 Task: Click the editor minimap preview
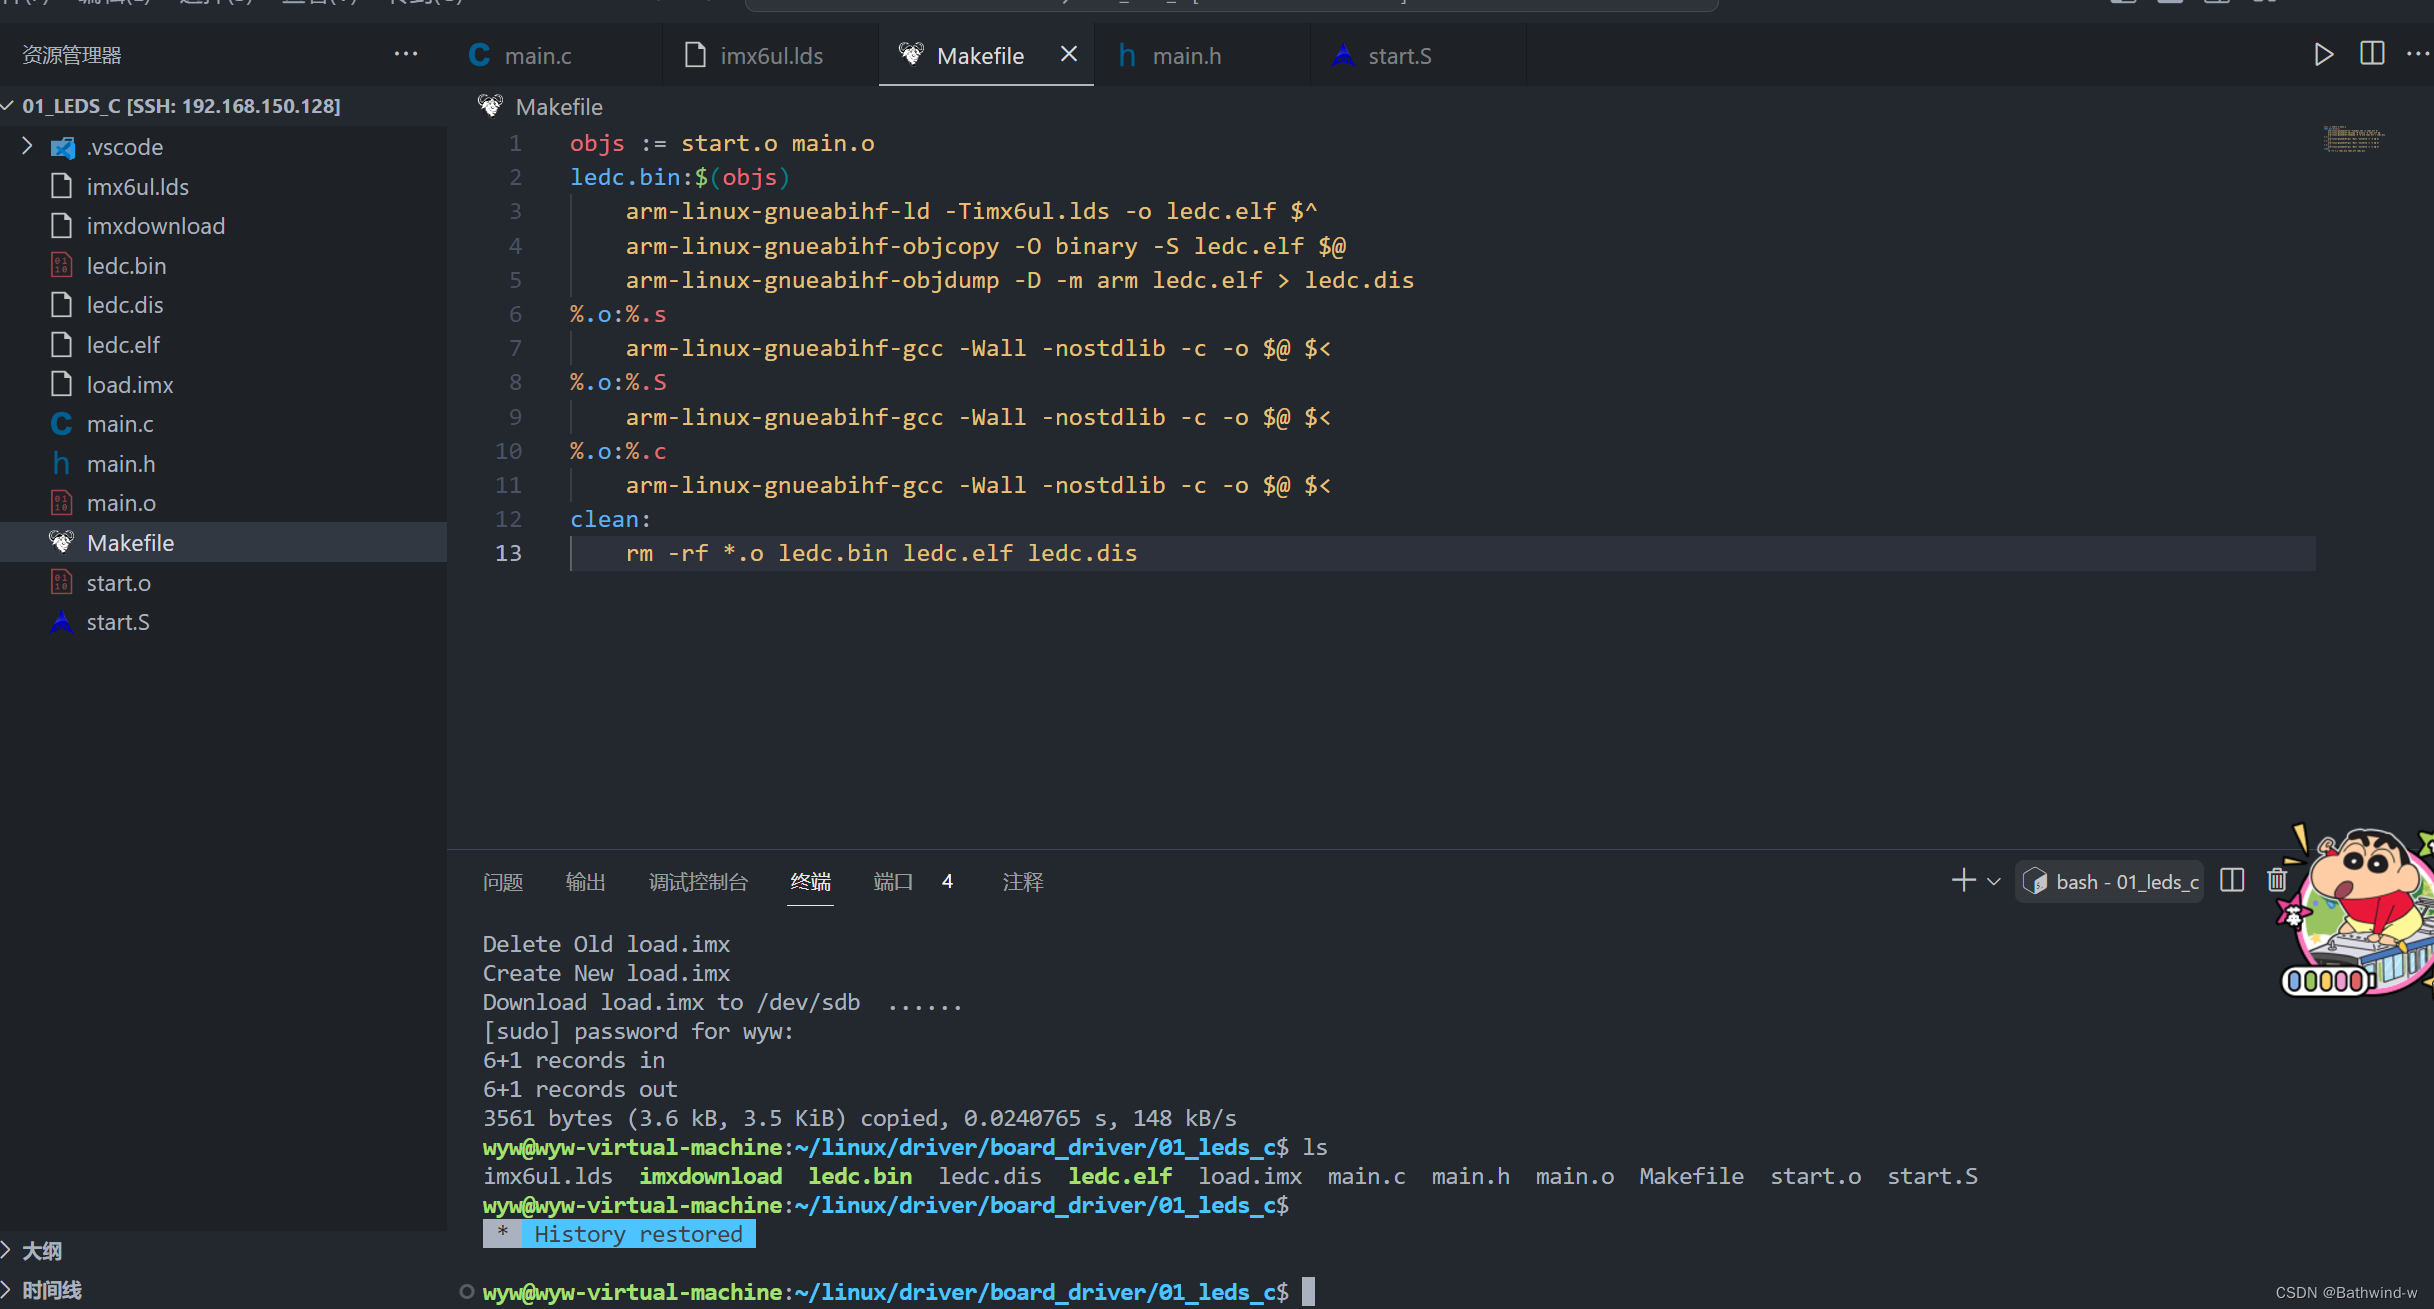tap(2354, 140)
